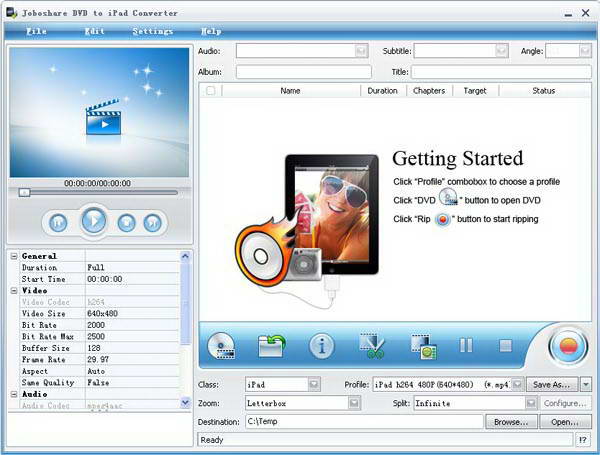
Task: Stop ripping with the square stop icon
Action: point(505,346)
